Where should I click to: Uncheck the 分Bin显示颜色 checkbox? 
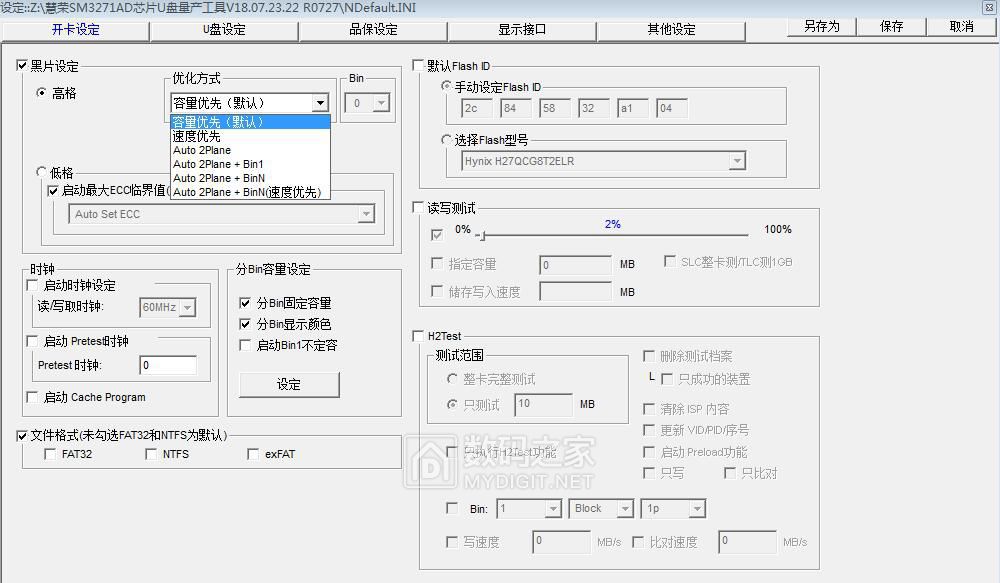point(246,324)
